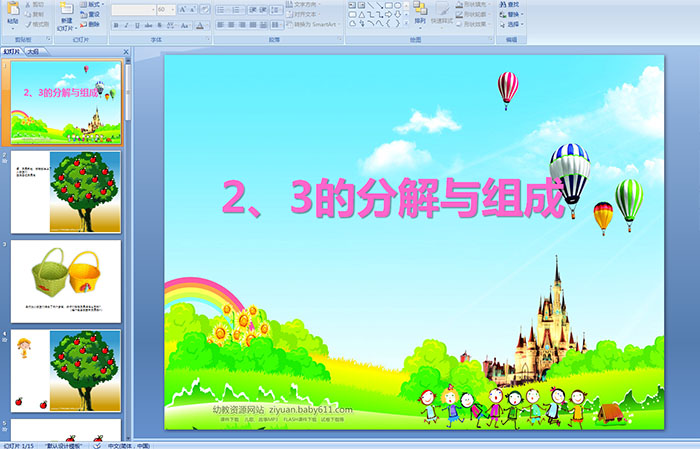The image size is (700, 449).
Task: Click Replace (替换) in the Editing group
Action: (509, 14)
